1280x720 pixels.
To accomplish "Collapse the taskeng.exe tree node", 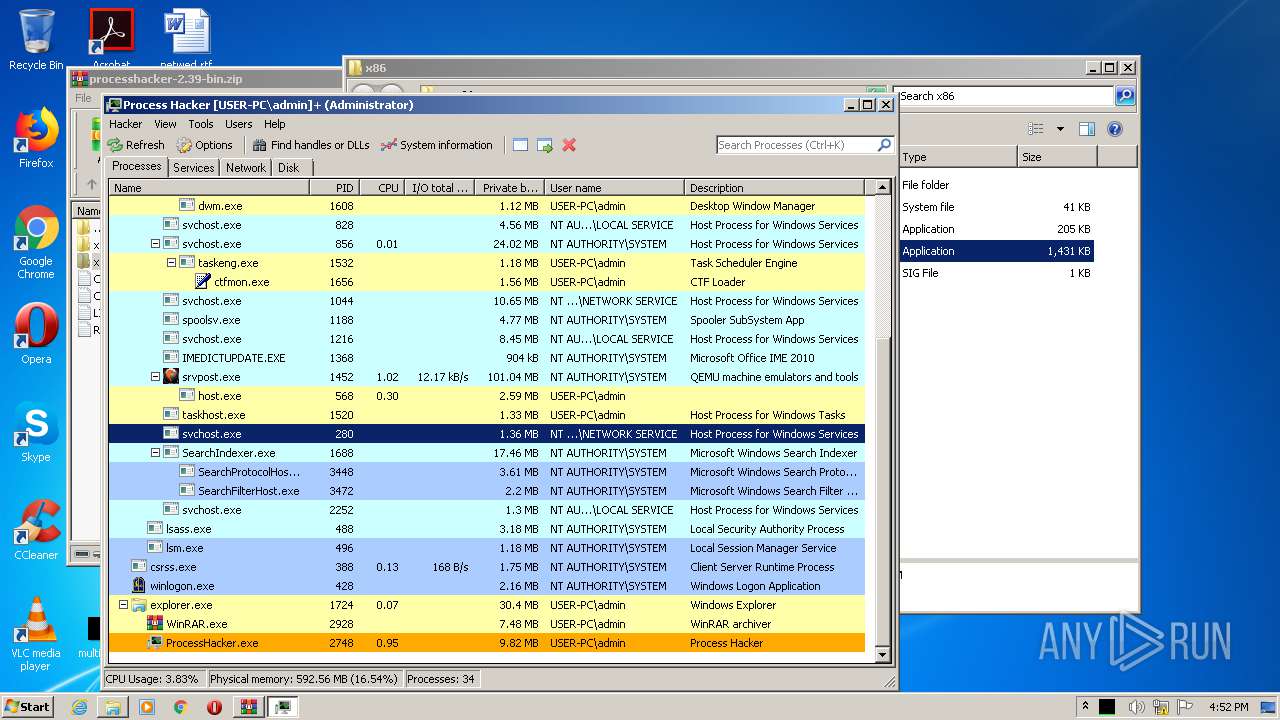I will coord(171,263).
